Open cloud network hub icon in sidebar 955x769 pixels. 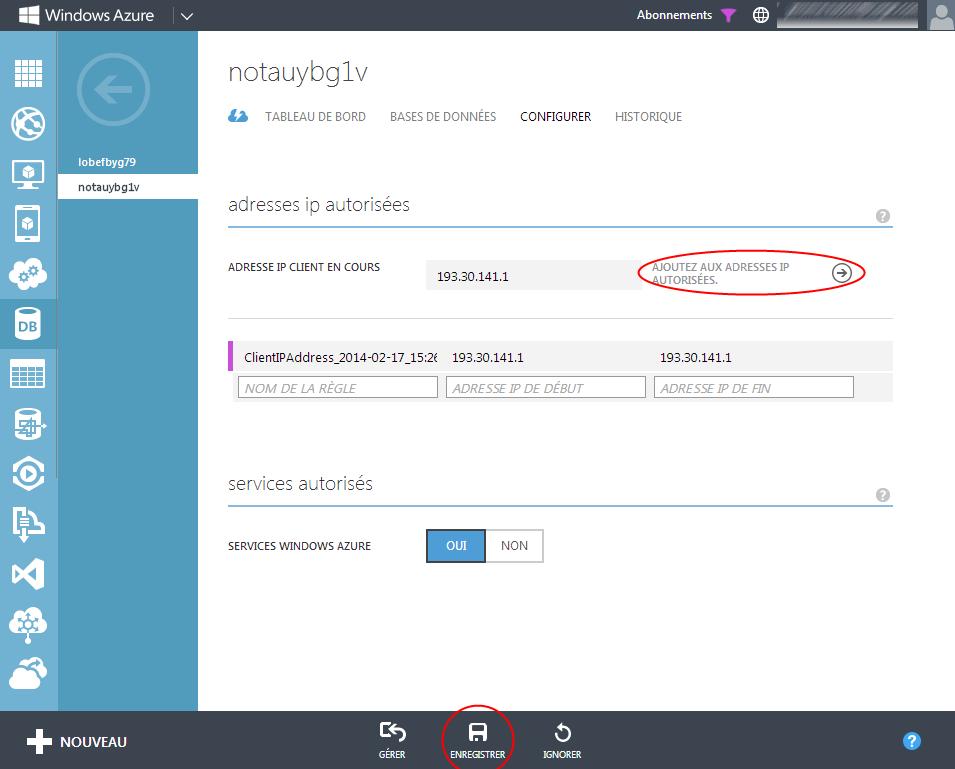pyautogui.click(x=29, y=624)
